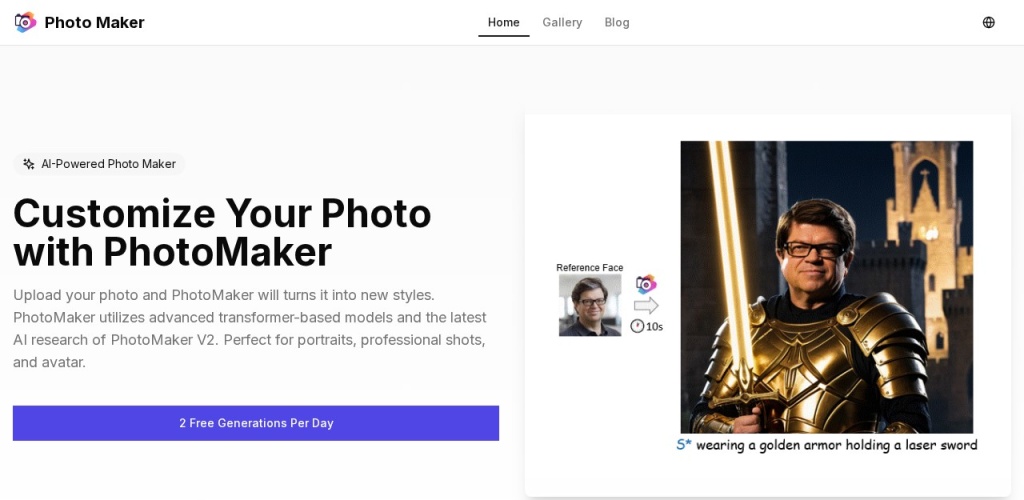Click the golden armor generated image
Image resolution: width=1024 pixels, height=500 pixels.
point(827,287)
